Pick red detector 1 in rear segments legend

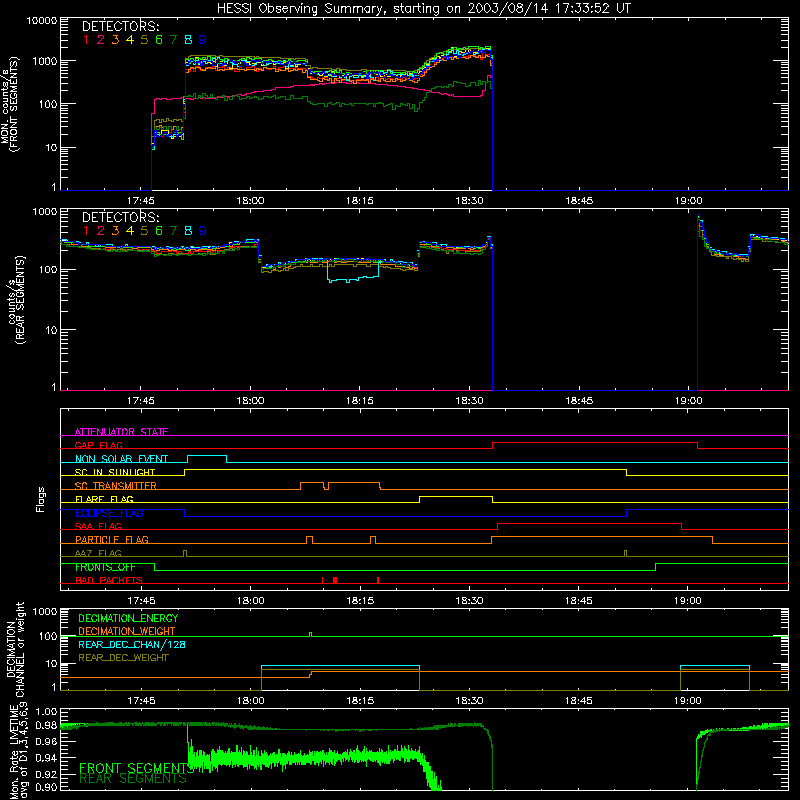(x=86, y=231)
